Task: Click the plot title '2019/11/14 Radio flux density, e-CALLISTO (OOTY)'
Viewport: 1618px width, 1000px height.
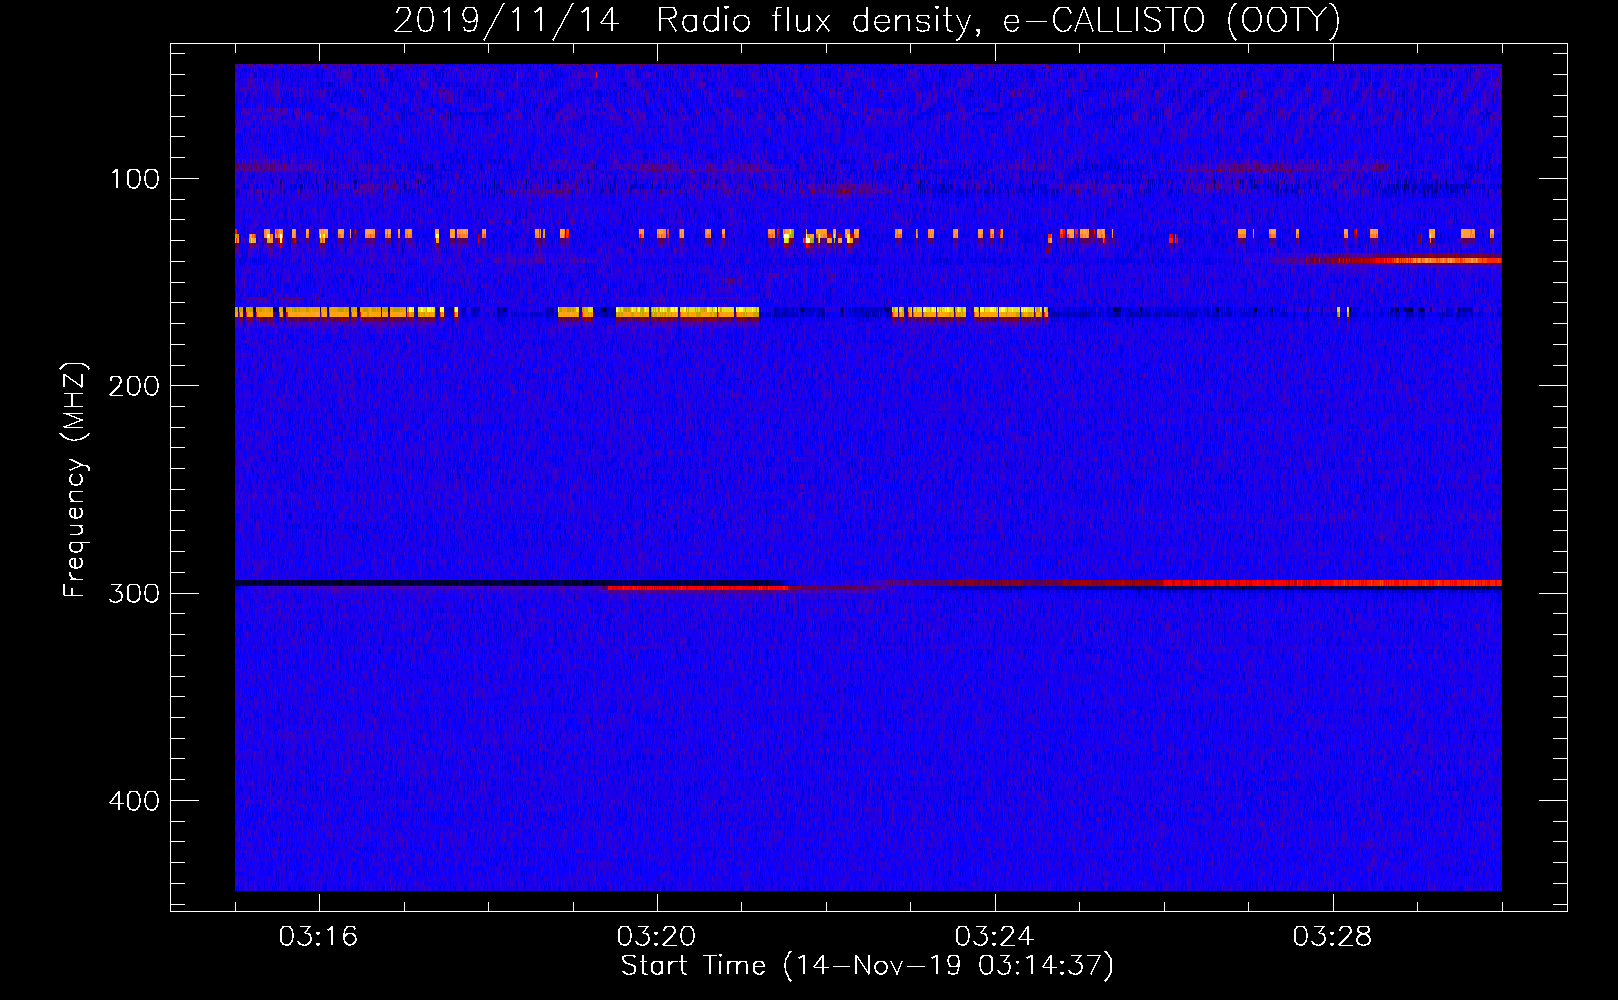Action: tap(867, 20)
